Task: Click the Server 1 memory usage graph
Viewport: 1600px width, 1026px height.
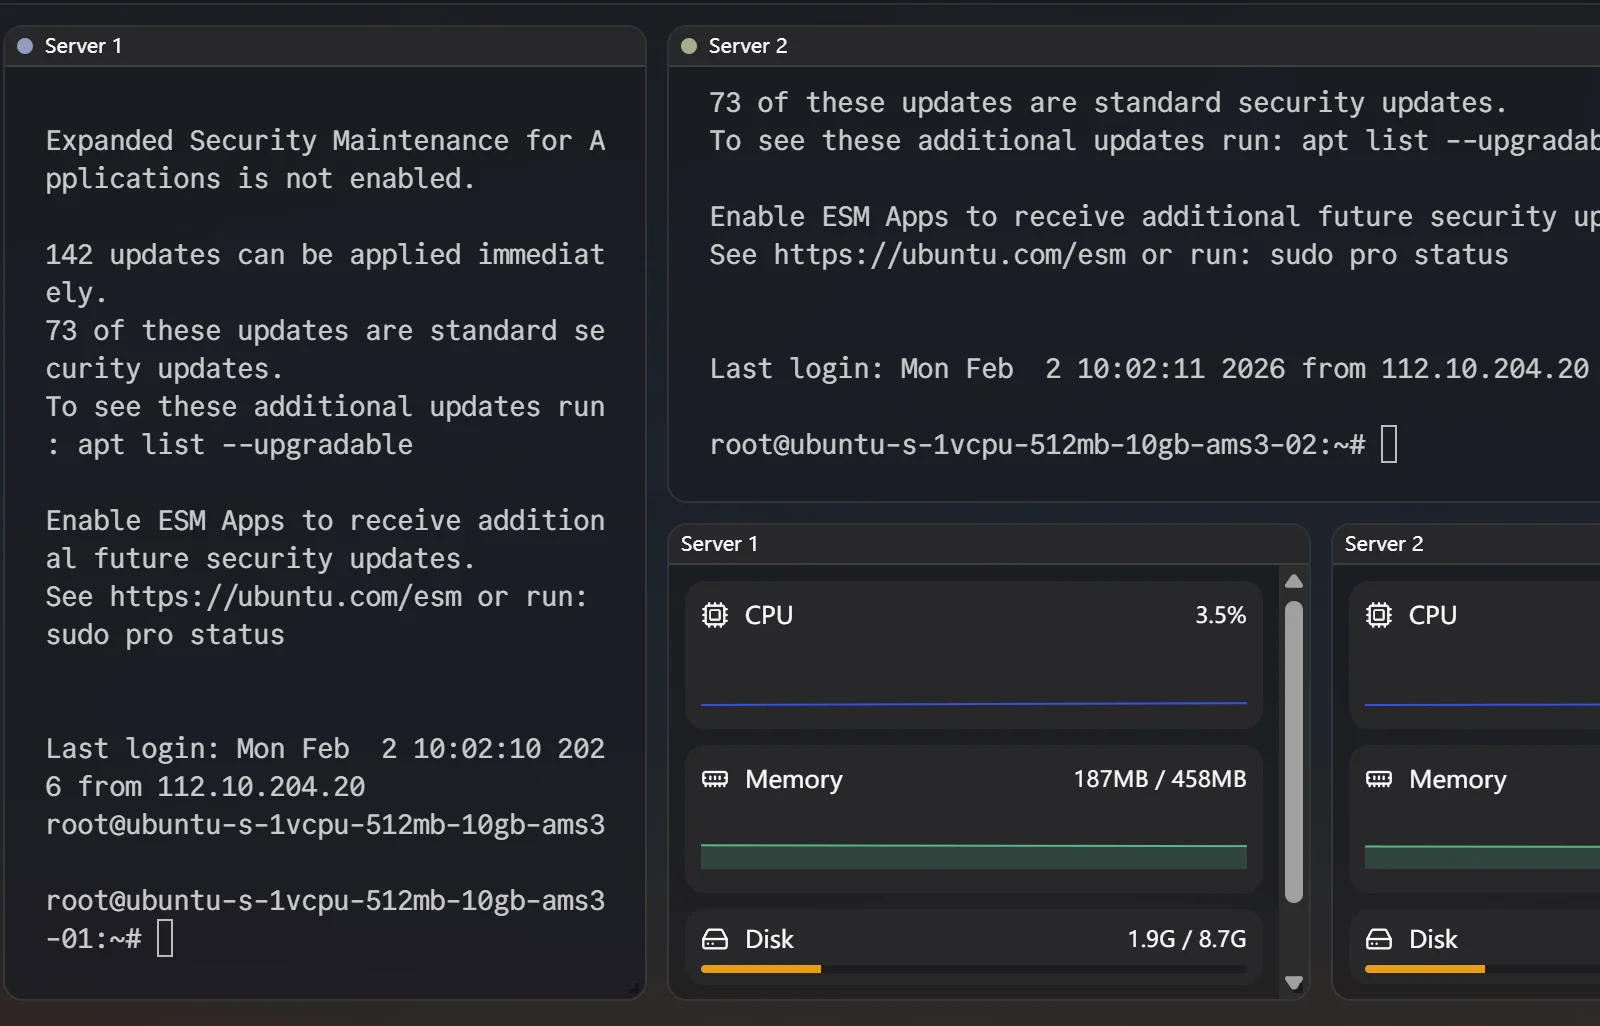Action: click(x=973, y=856)
